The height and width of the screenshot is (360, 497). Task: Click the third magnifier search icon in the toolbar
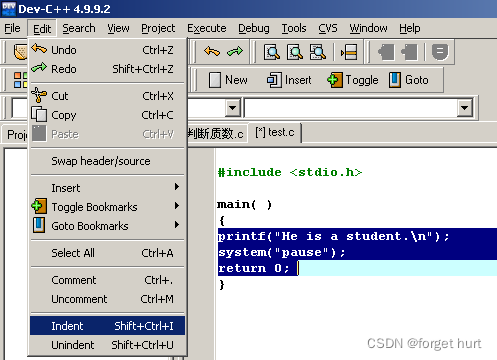317,52
